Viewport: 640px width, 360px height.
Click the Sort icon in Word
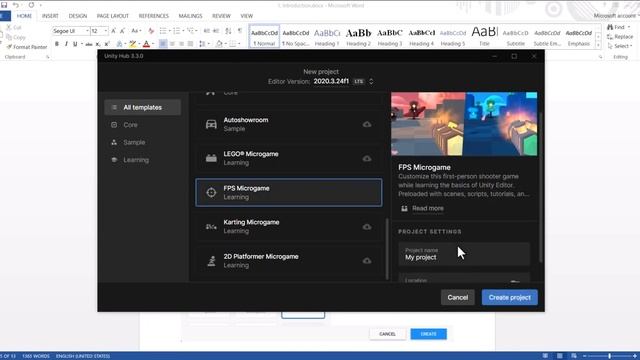click(228, 31)
